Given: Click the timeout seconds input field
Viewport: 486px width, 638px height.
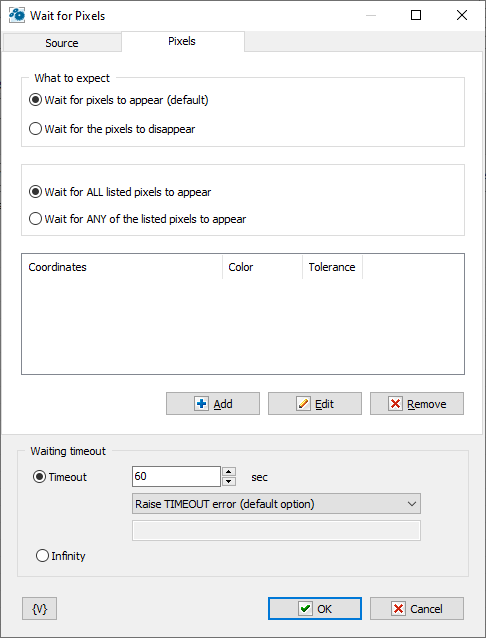Looking at the screenshot, I should click(x=176, y=476).
